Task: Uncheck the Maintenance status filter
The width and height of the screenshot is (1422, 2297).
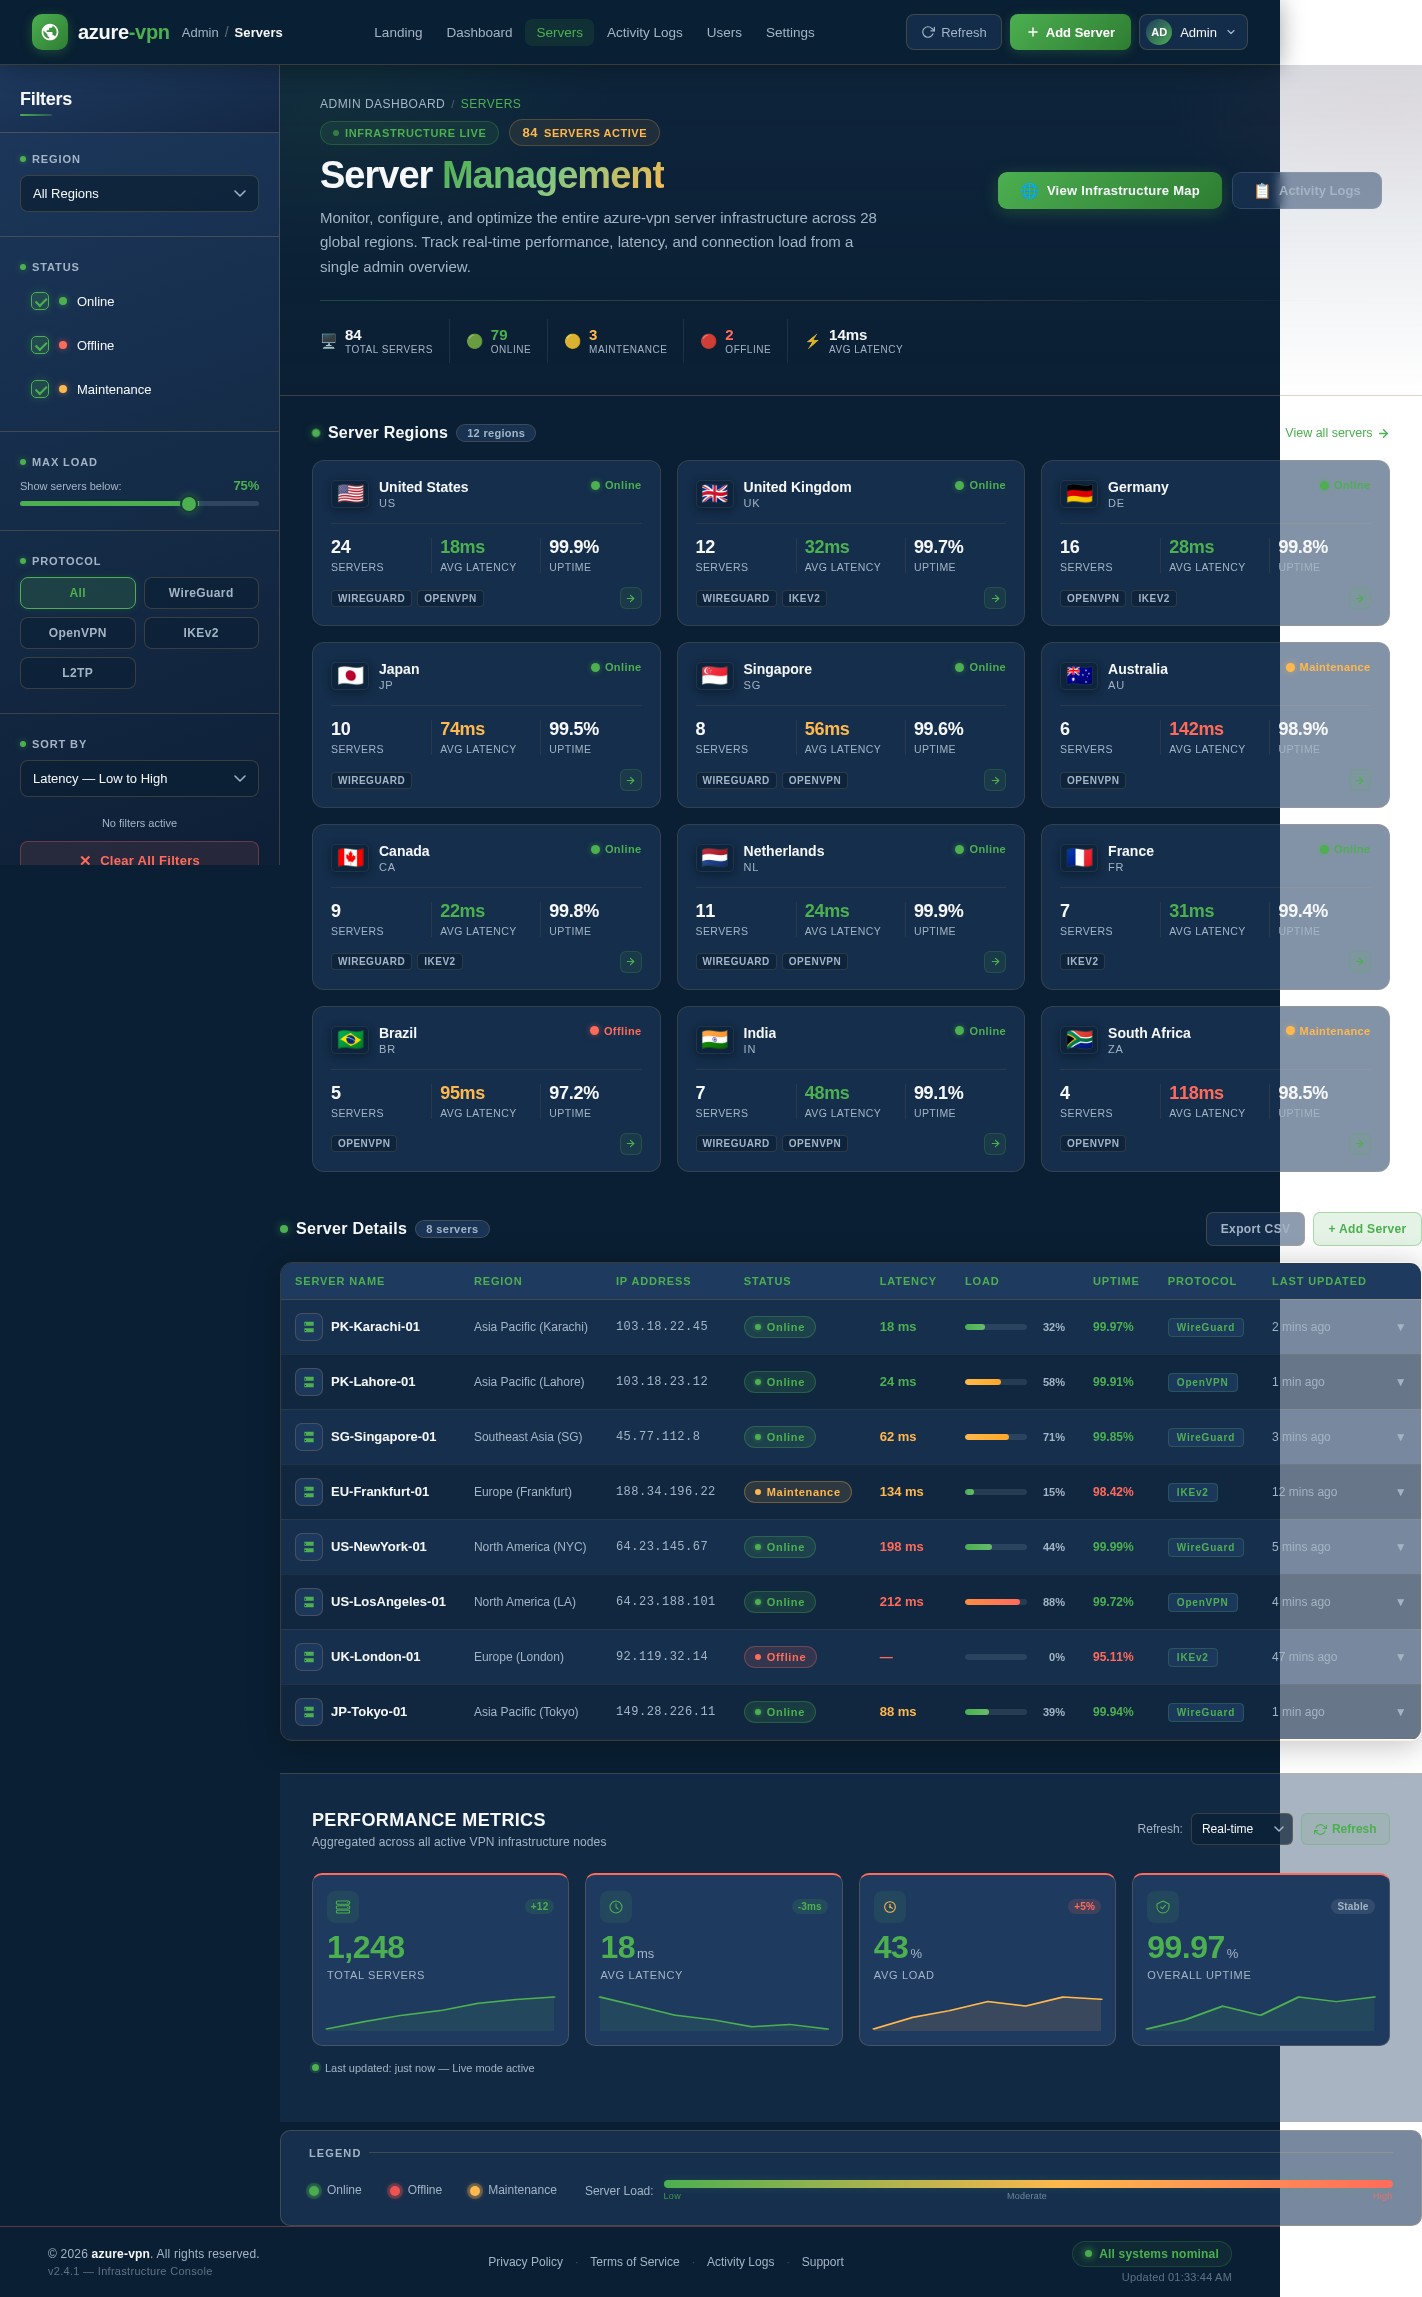Action: pos(40,389)
